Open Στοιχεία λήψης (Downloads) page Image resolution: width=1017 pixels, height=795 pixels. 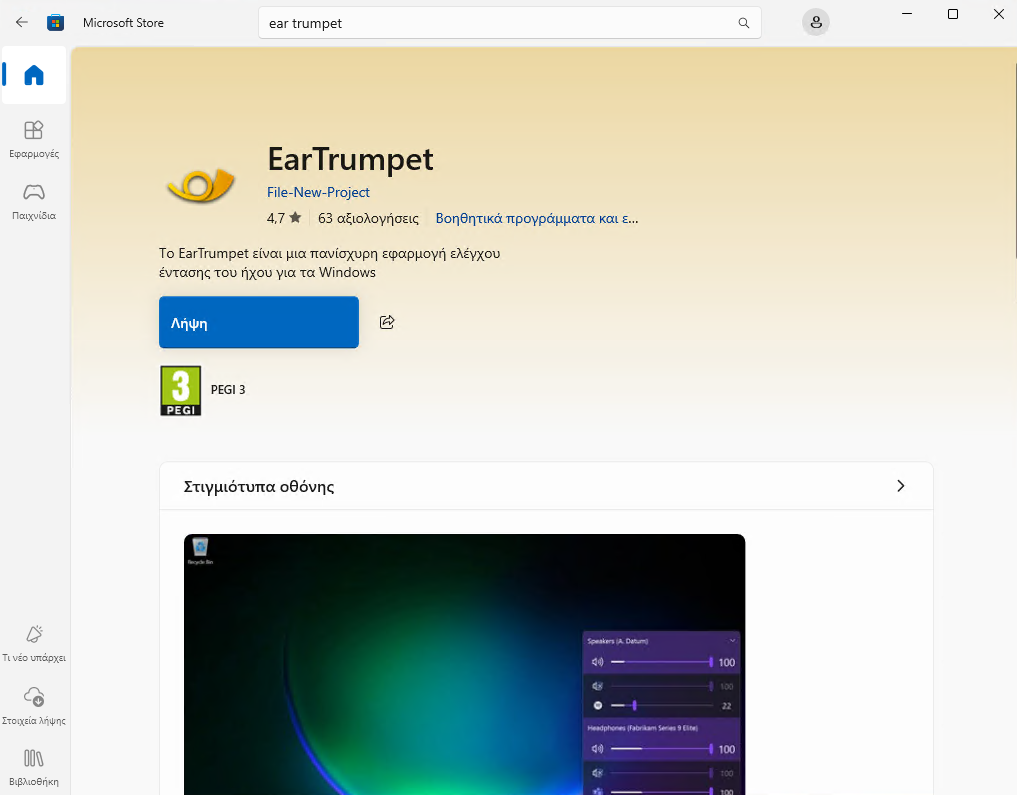pos(34,705)
